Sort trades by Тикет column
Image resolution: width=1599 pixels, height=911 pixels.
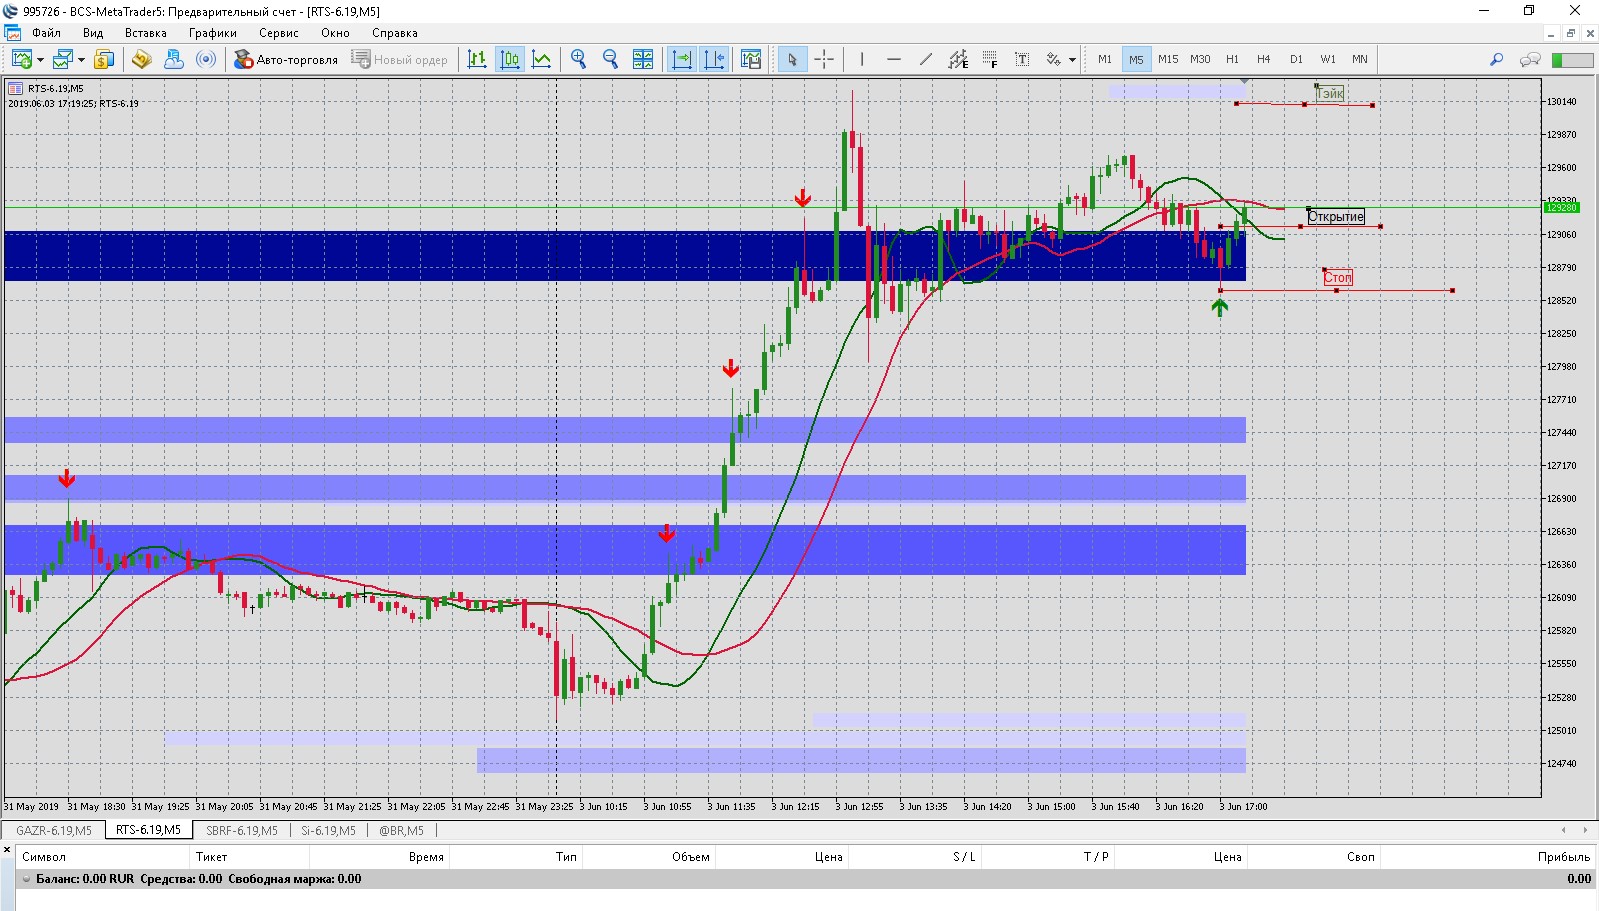coord(250,857)
